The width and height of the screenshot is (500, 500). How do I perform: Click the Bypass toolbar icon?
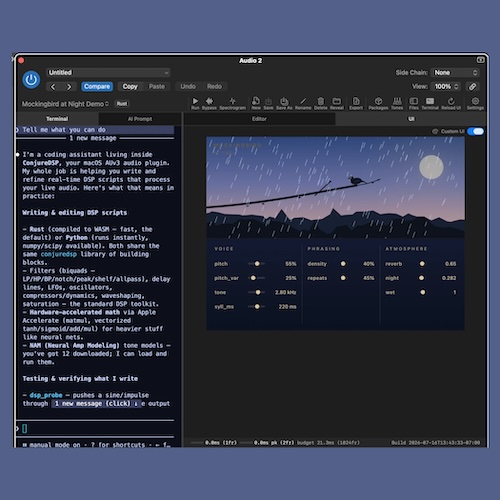(209, 101)
